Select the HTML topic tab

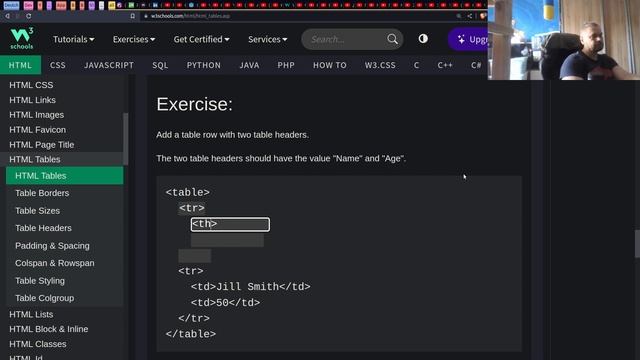(20, 65)
